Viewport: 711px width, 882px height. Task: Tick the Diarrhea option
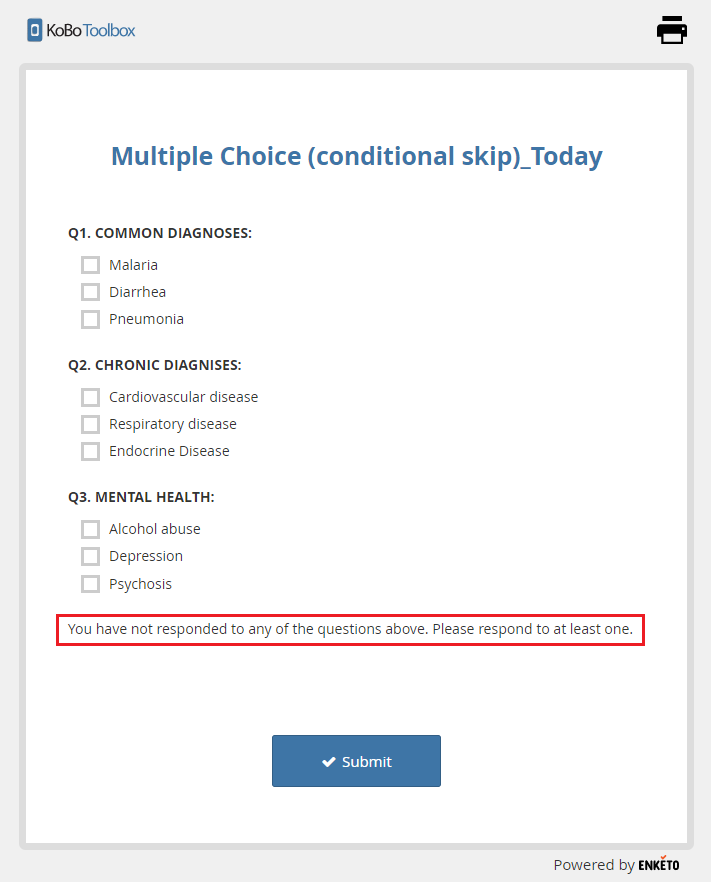click(x=90, y=292)
